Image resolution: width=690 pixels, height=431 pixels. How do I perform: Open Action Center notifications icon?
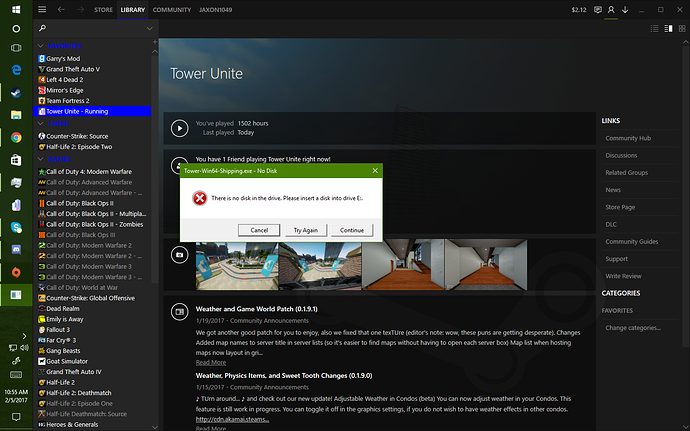click(16, 416)
